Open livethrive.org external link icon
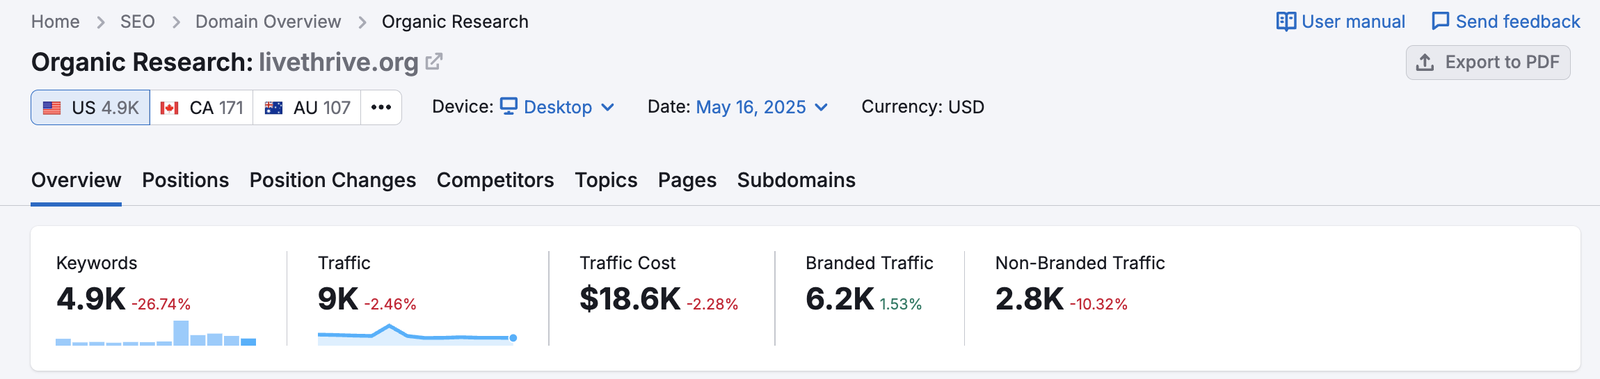1600x379 pixels. pos(434,62)
